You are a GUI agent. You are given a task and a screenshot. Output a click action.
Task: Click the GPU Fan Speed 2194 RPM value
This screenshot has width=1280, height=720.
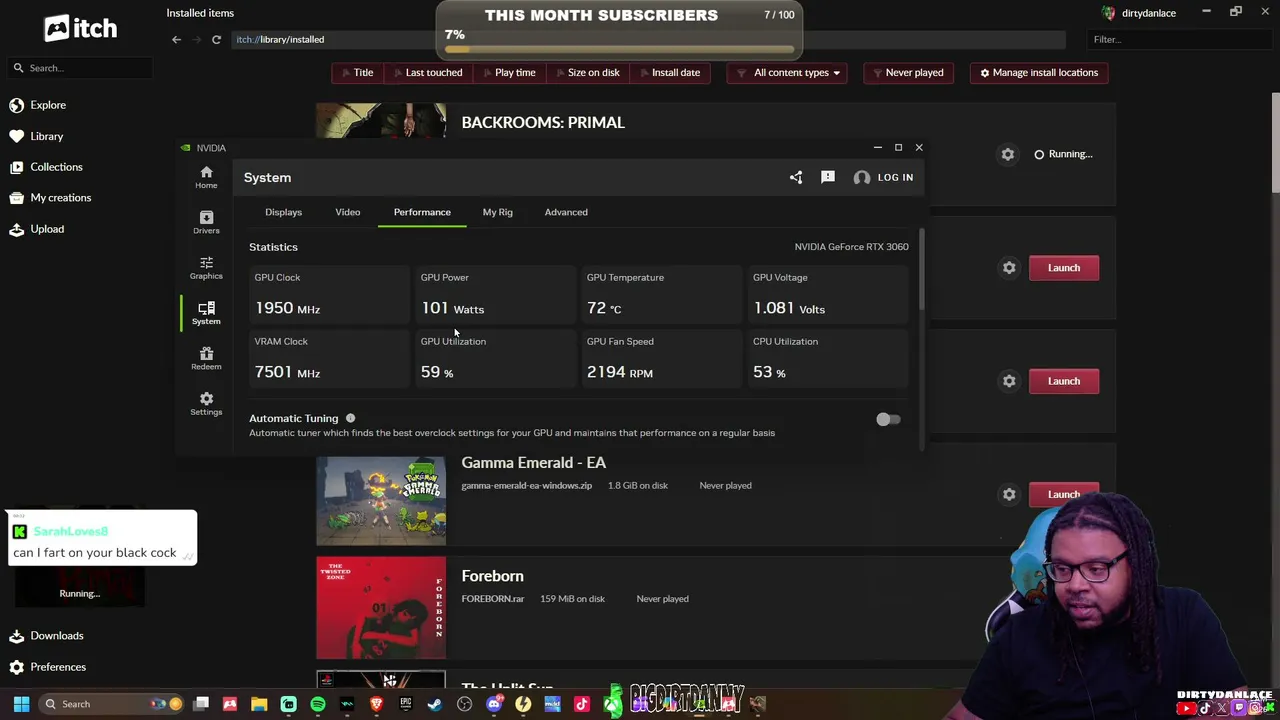coord(620,372)
